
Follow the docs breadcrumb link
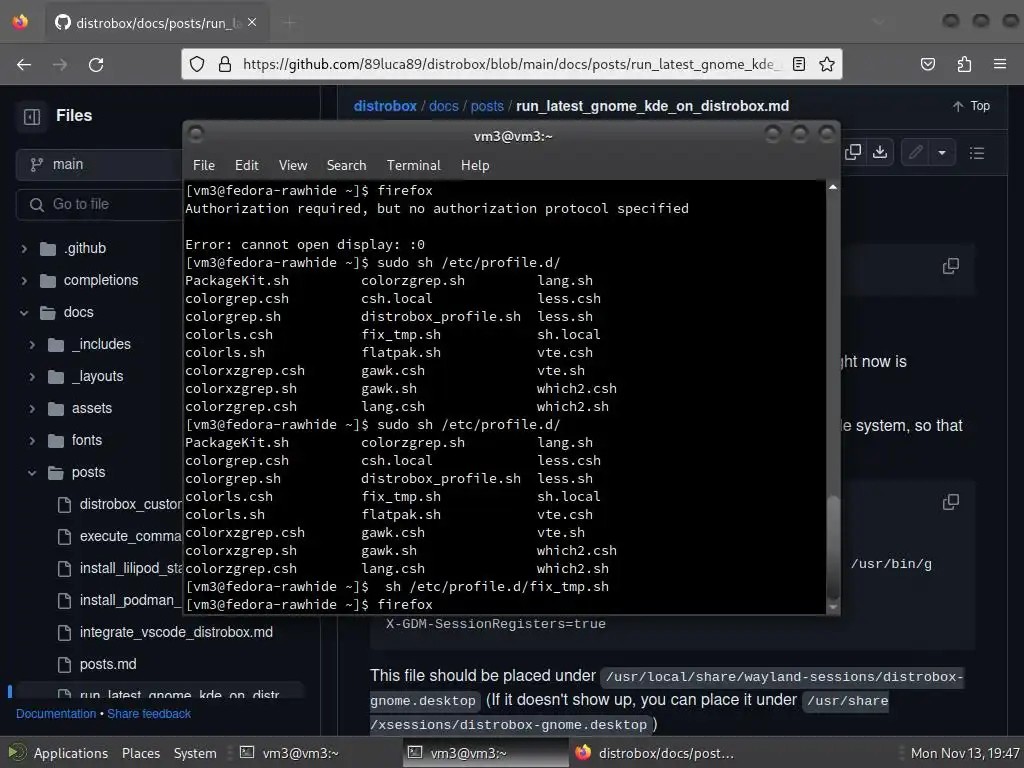[443, 106]
